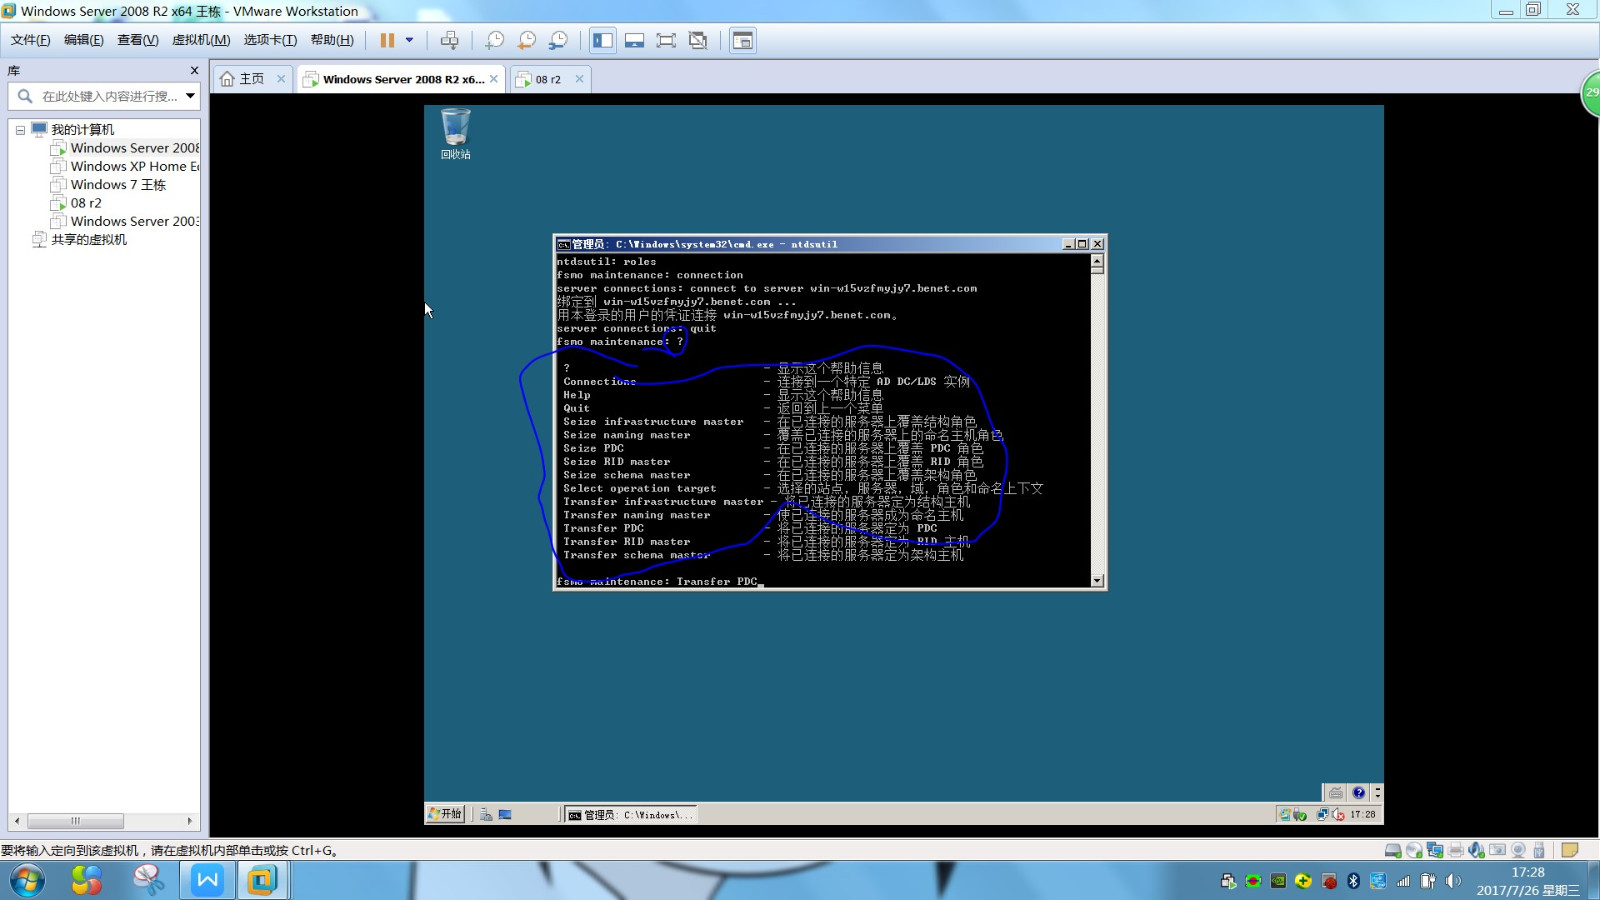Close the Windows Server 2008 R2 tab

pos(494,79)
